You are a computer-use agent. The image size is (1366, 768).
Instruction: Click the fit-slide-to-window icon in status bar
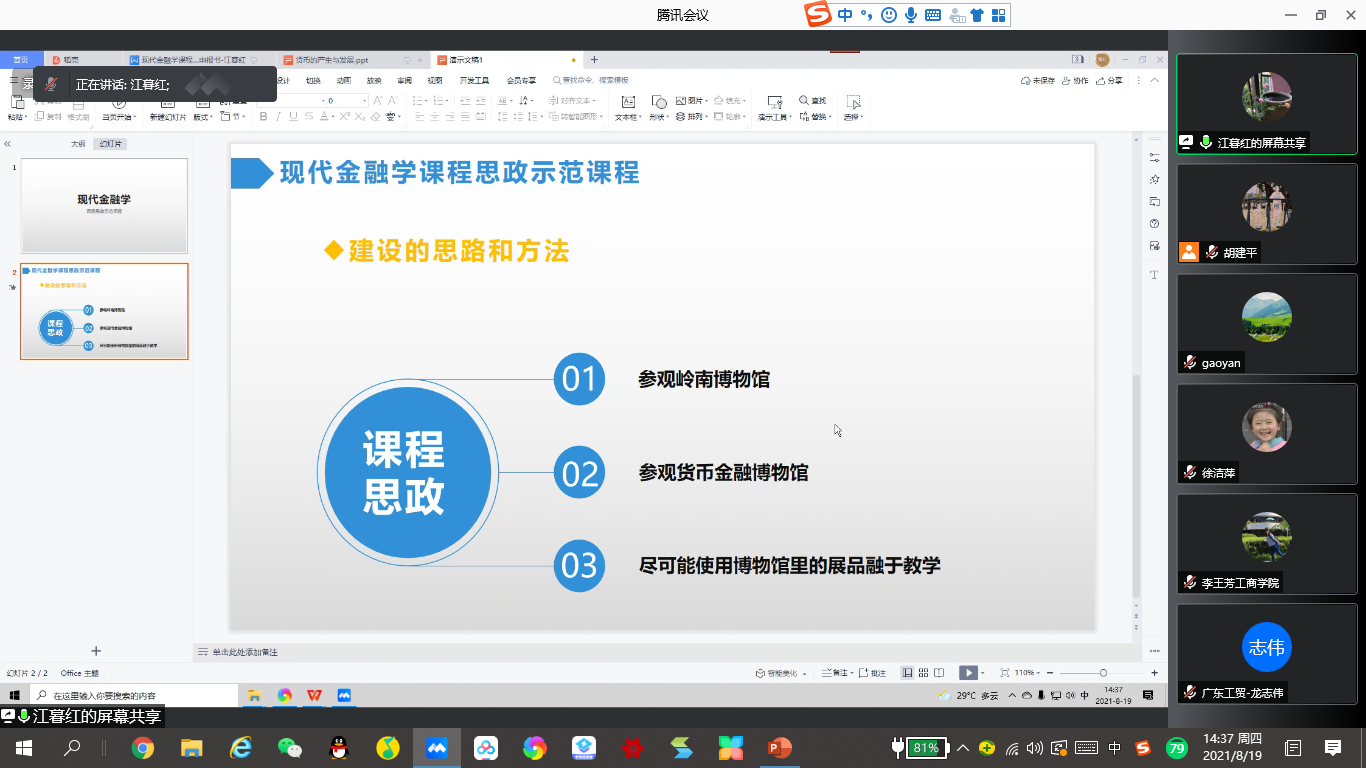point(1004,673)
